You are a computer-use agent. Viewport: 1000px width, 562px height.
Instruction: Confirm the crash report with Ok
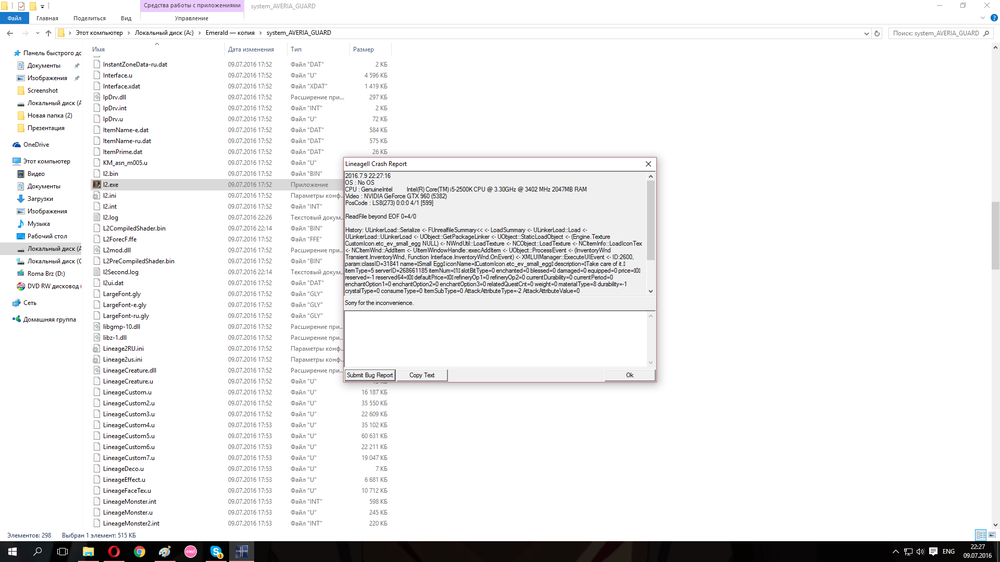point(629,375)
